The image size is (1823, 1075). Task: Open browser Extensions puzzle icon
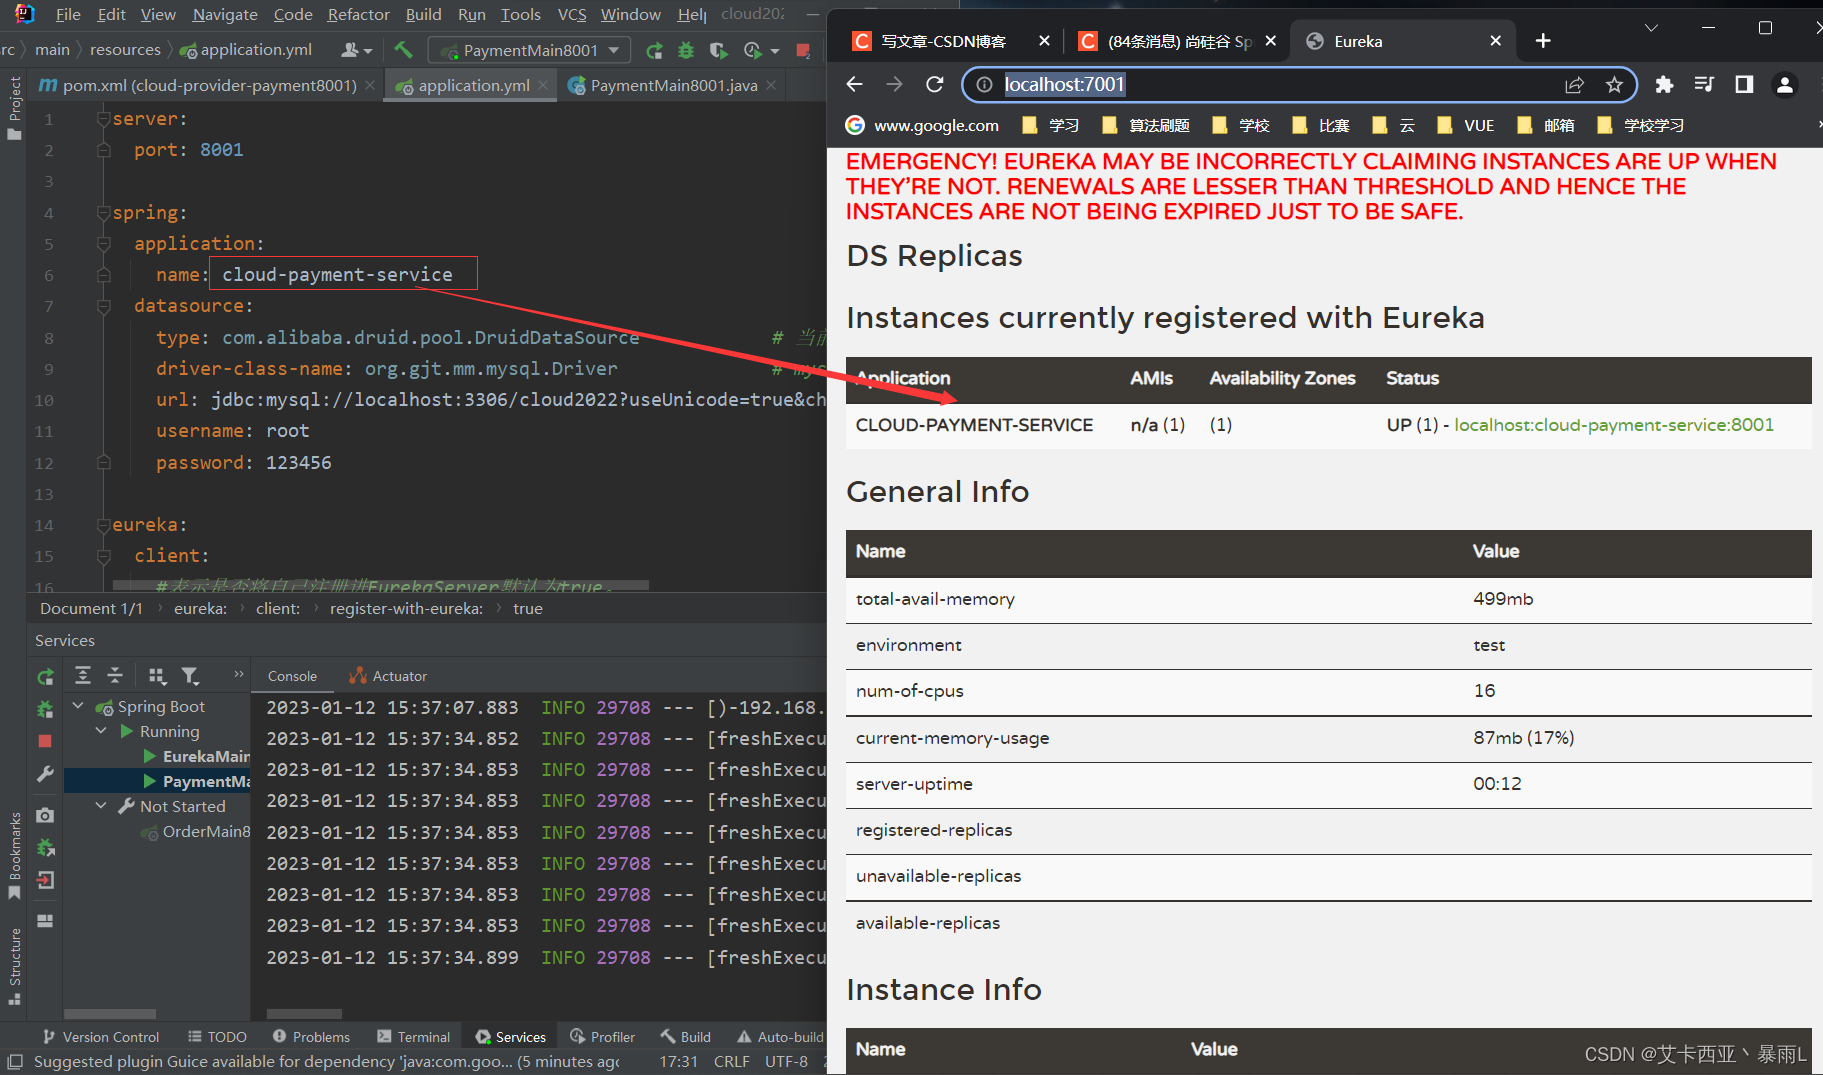point(1664,85)
